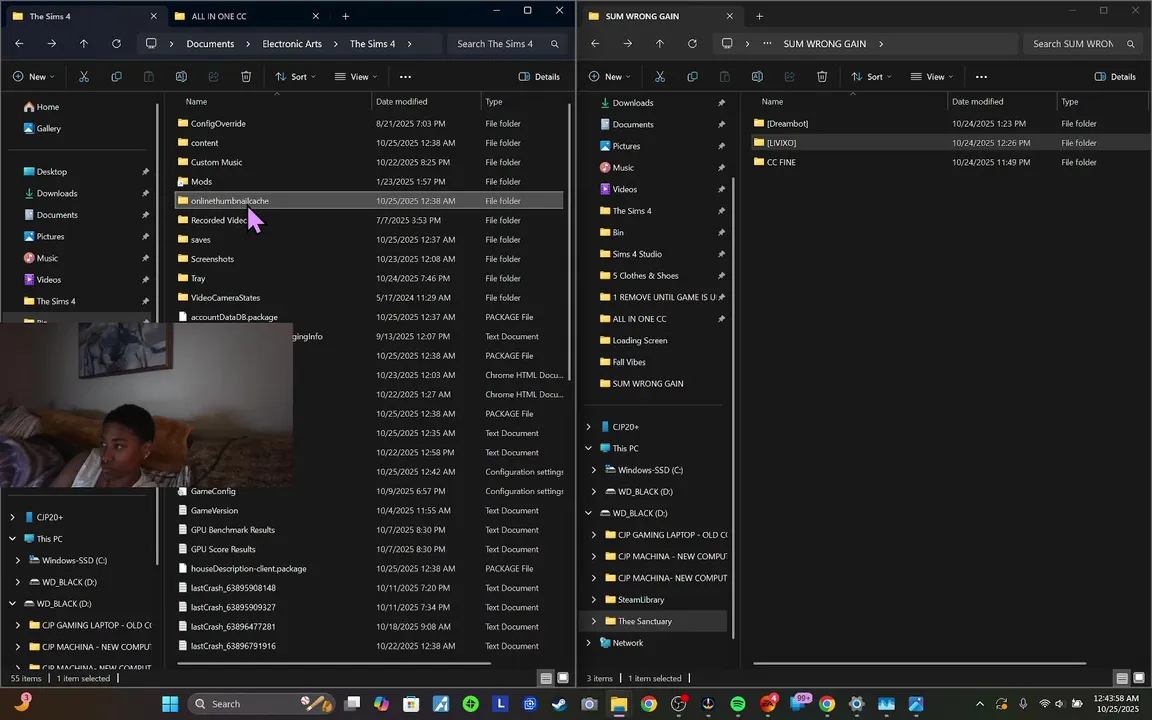Click Documents breadcrumb in address bar

click(x=210, y=44)
